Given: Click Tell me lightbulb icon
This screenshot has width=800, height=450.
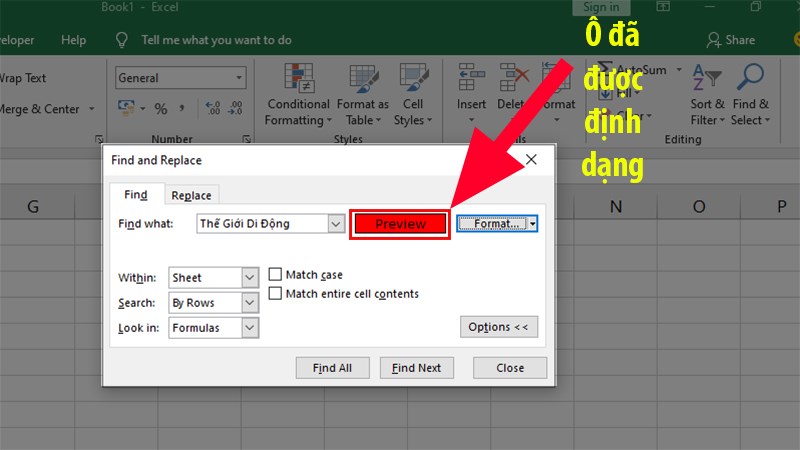Looking at the screenshot, I should point(122,40).
